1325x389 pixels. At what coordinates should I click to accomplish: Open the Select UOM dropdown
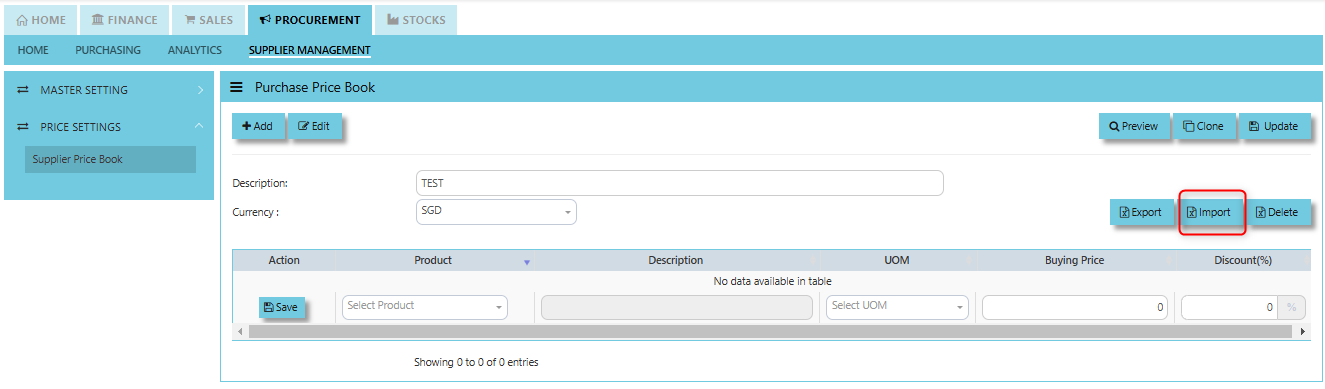[x=898, y=307]
